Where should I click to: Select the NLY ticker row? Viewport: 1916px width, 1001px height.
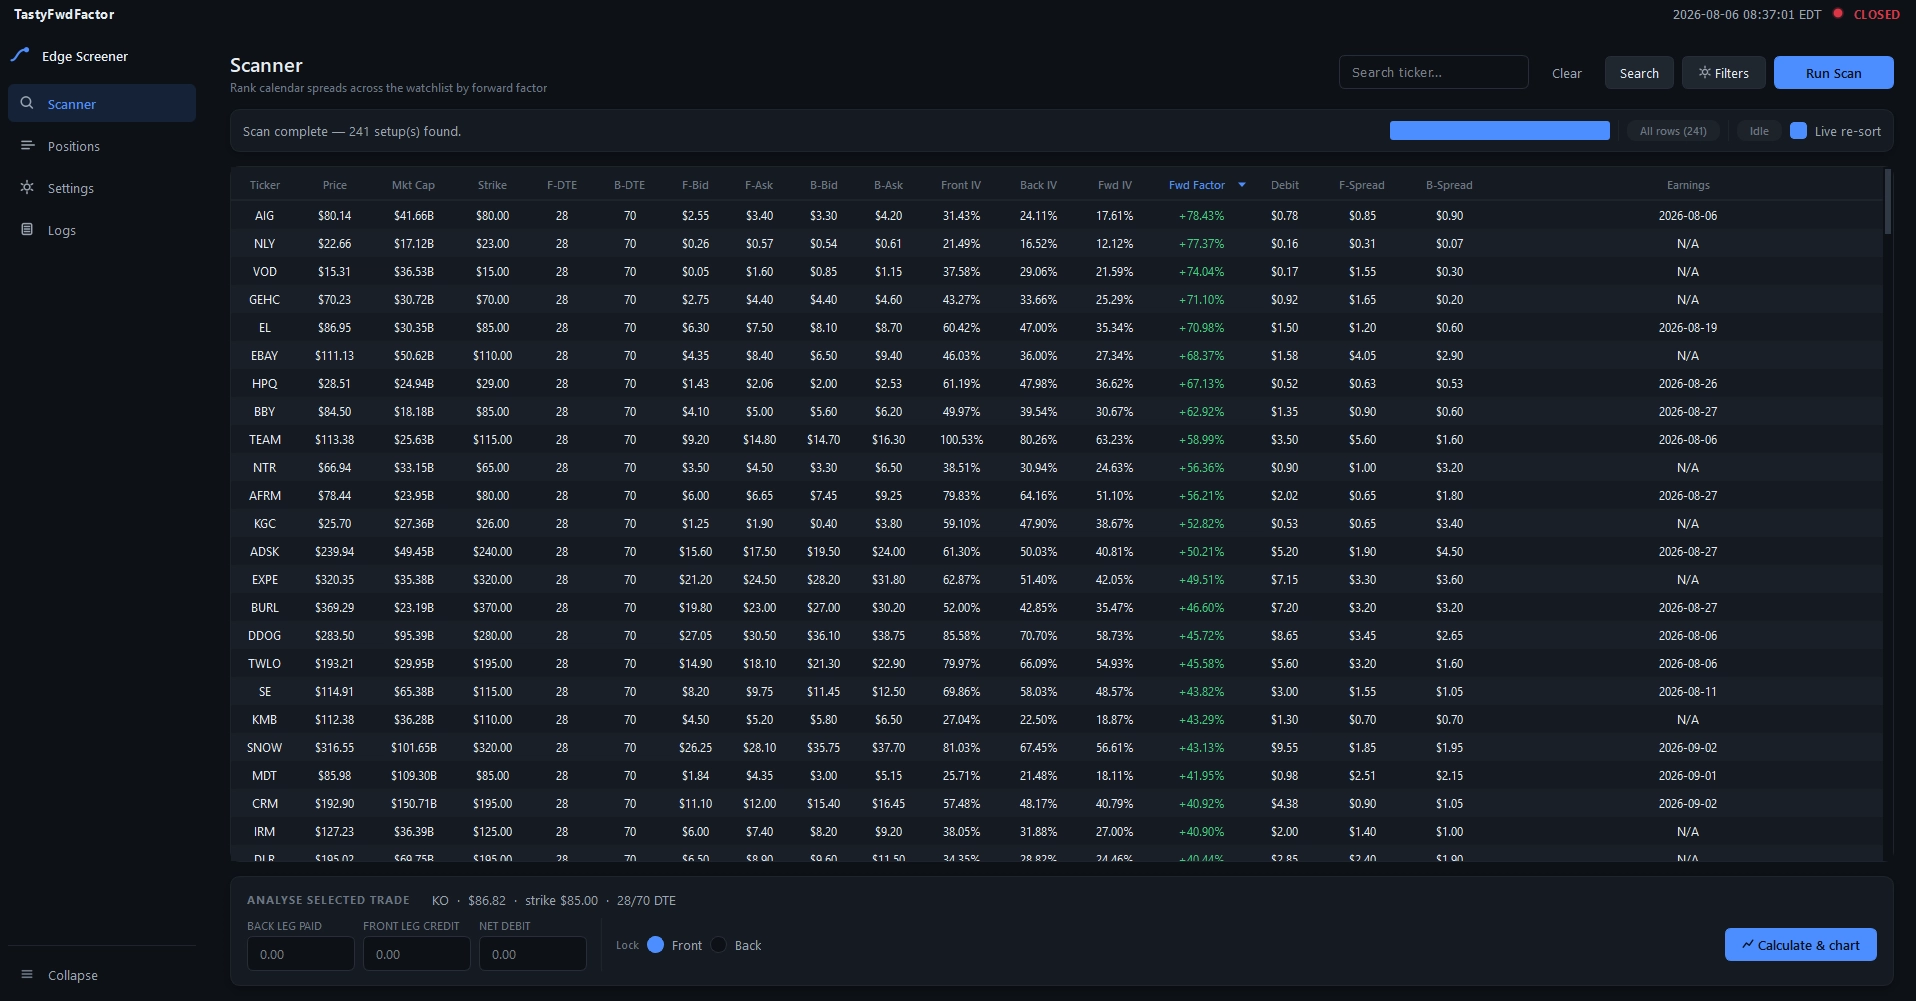[1057, 243]
